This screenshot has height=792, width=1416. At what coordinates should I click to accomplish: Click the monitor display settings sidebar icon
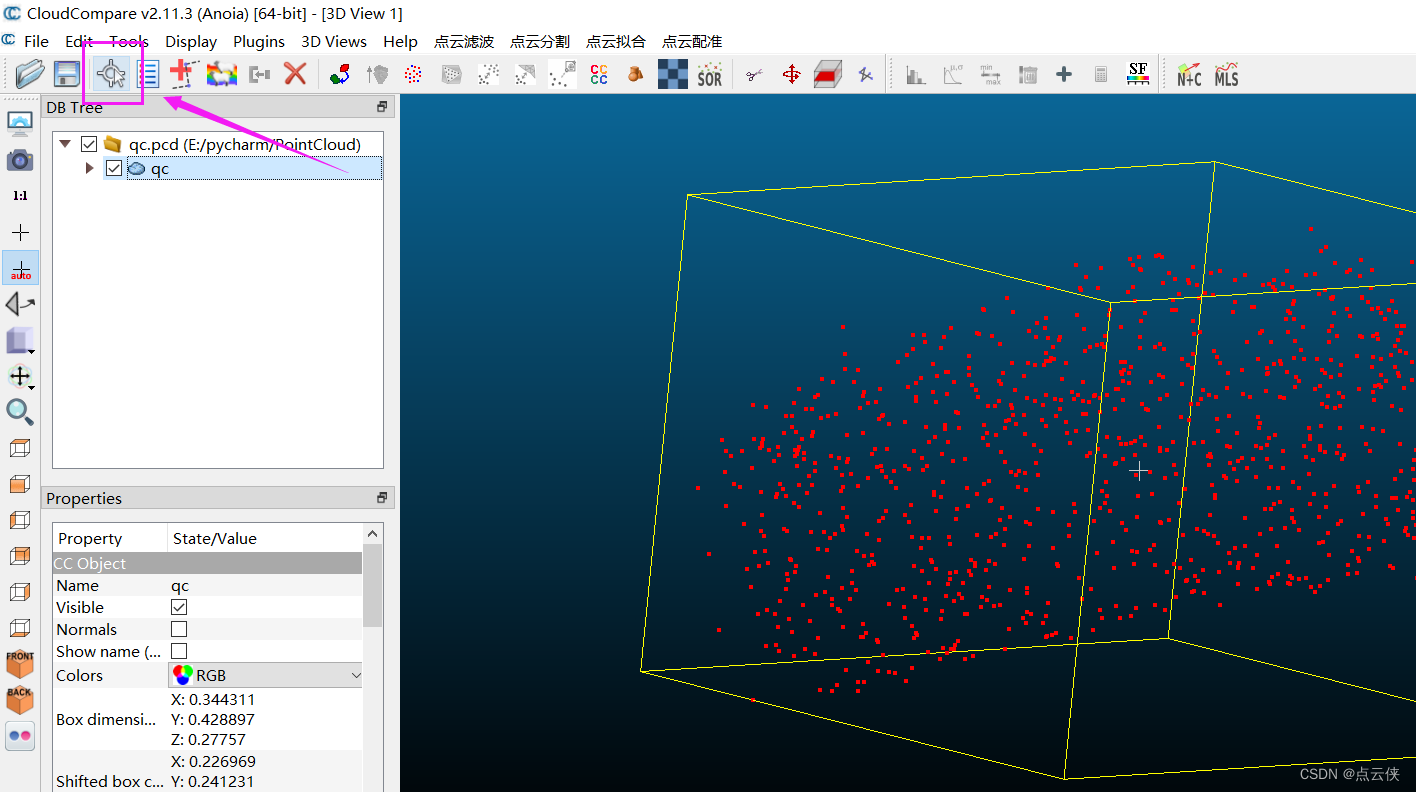coord(20,124)
